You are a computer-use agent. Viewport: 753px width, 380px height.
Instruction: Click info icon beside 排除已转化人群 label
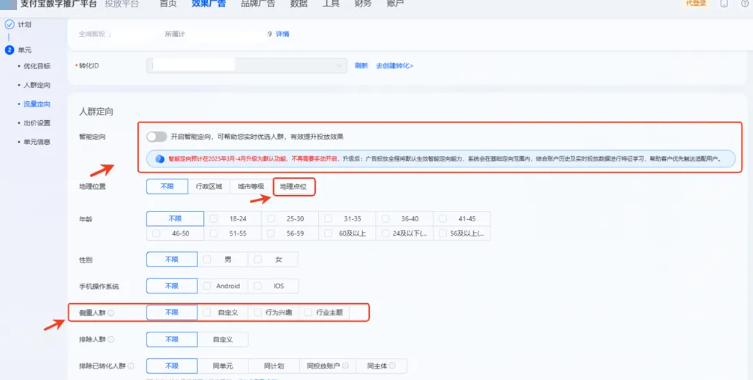[131, 366]
